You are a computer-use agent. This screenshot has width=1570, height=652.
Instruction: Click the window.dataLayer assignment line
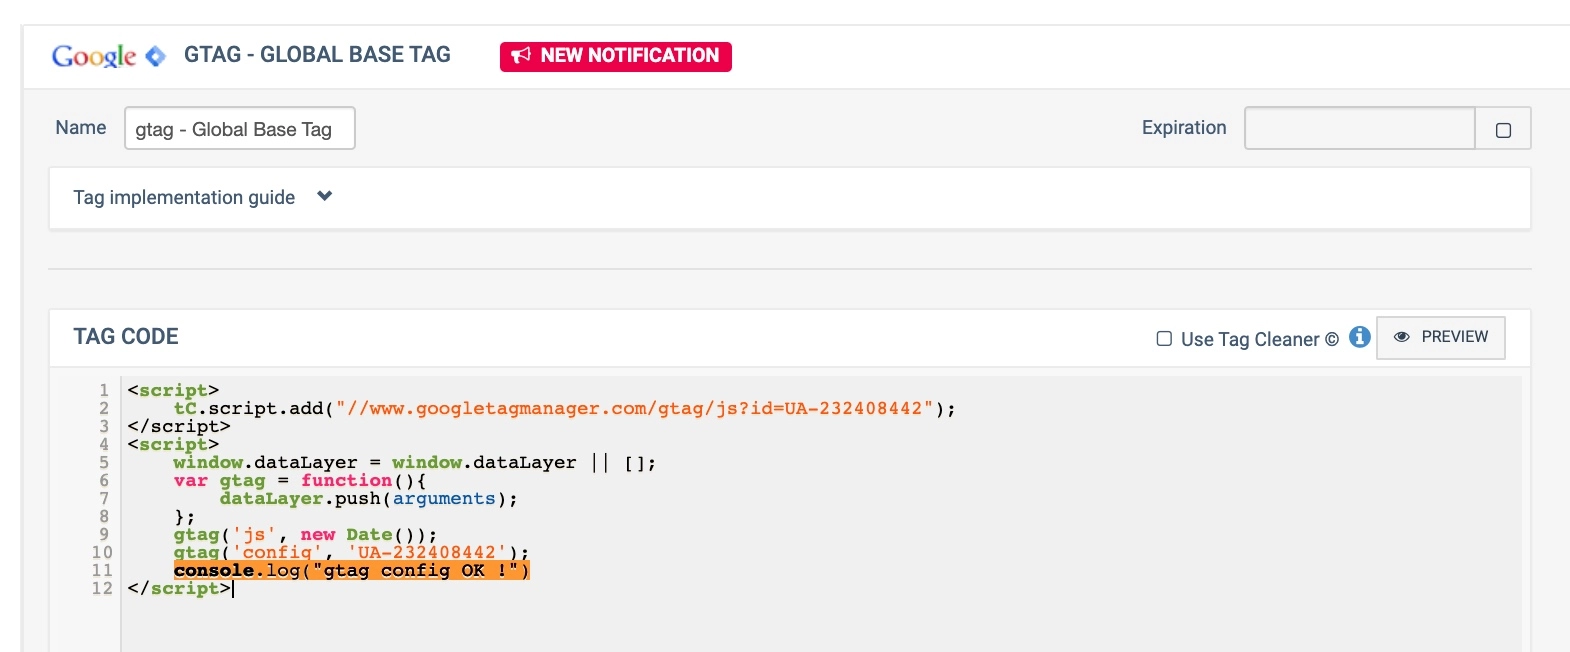[414, 463]
